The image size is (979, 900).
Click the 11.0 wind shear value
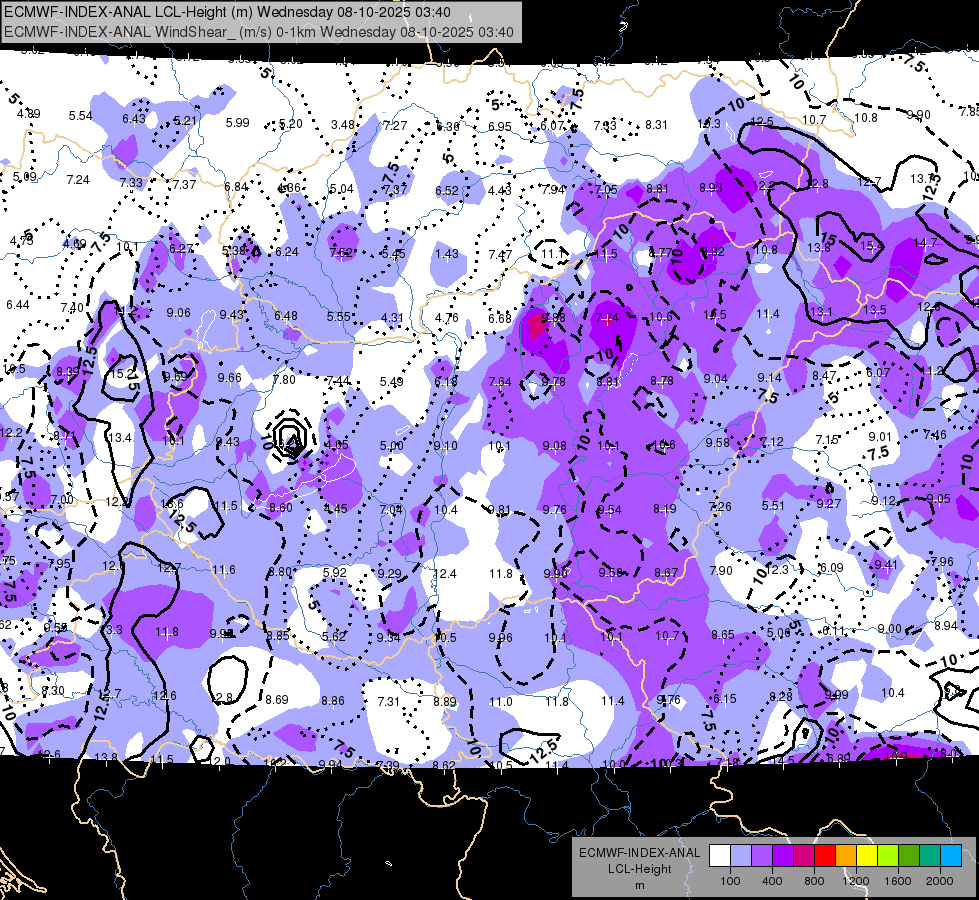(501, 702)
